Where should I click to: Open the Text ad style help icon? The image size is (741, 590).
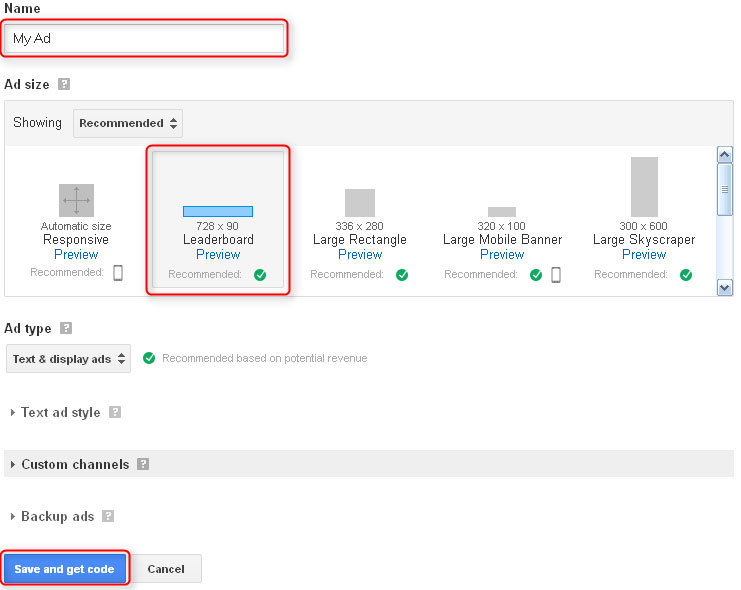click(115, 412)
